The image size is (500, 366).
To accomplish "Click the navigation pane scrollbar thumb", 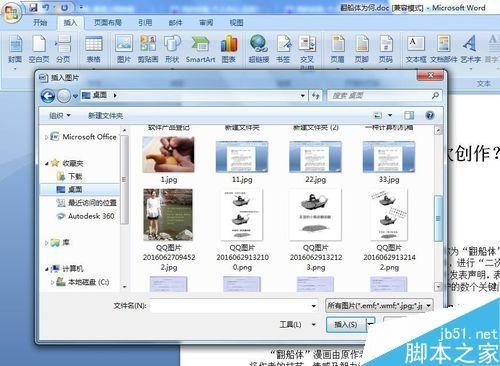I will (124, 179).
